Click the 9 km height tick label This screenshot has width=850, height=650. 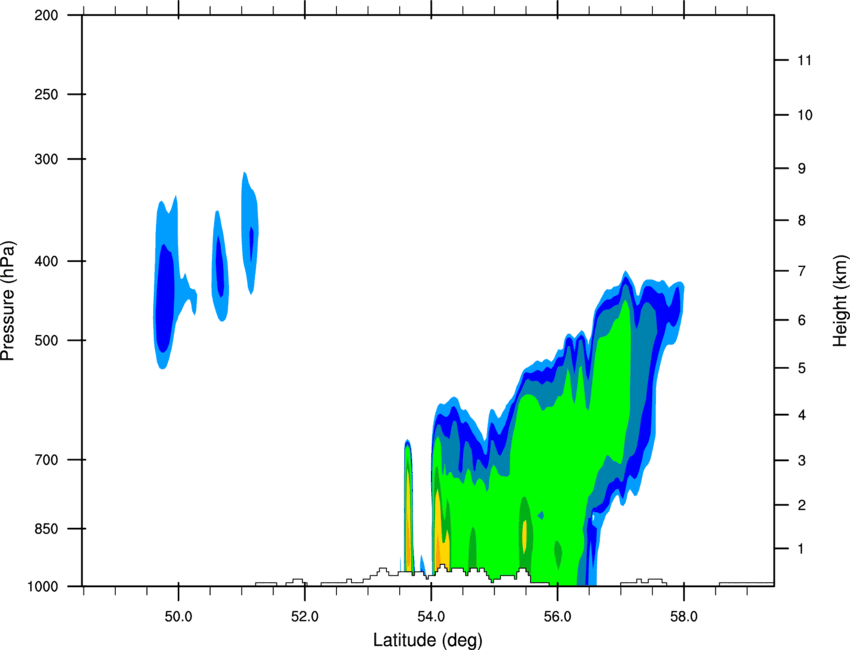(802, 169)
